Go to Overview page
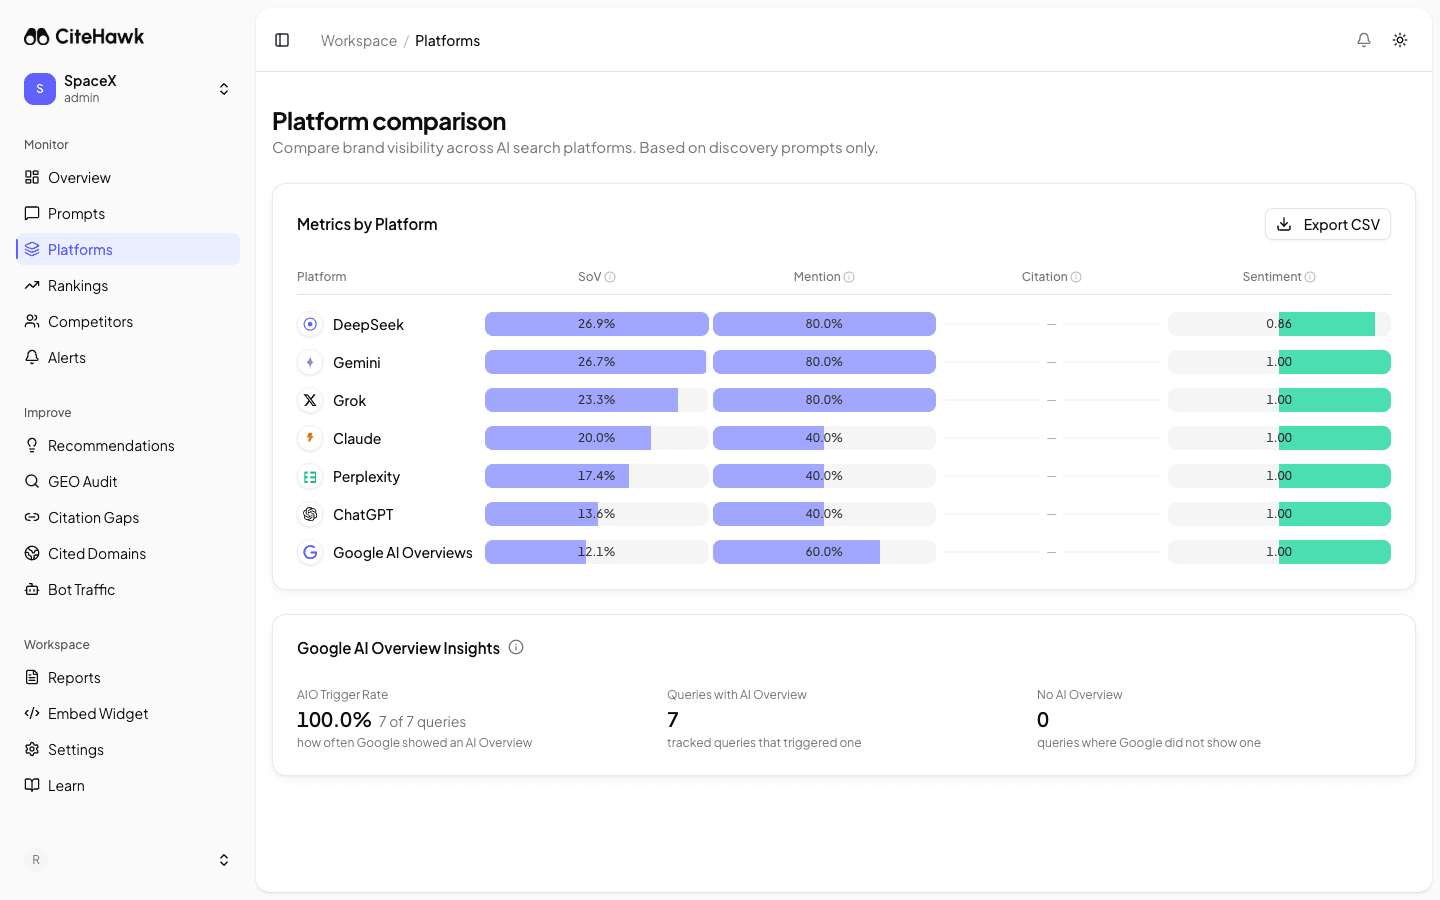 [128, 177]
